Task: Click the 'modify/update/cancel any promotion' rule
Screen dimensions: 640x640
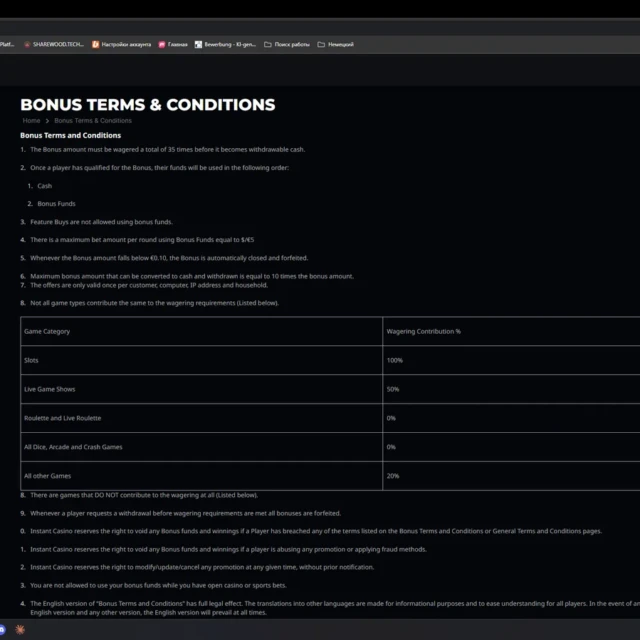Action: (x=202, y=568)
